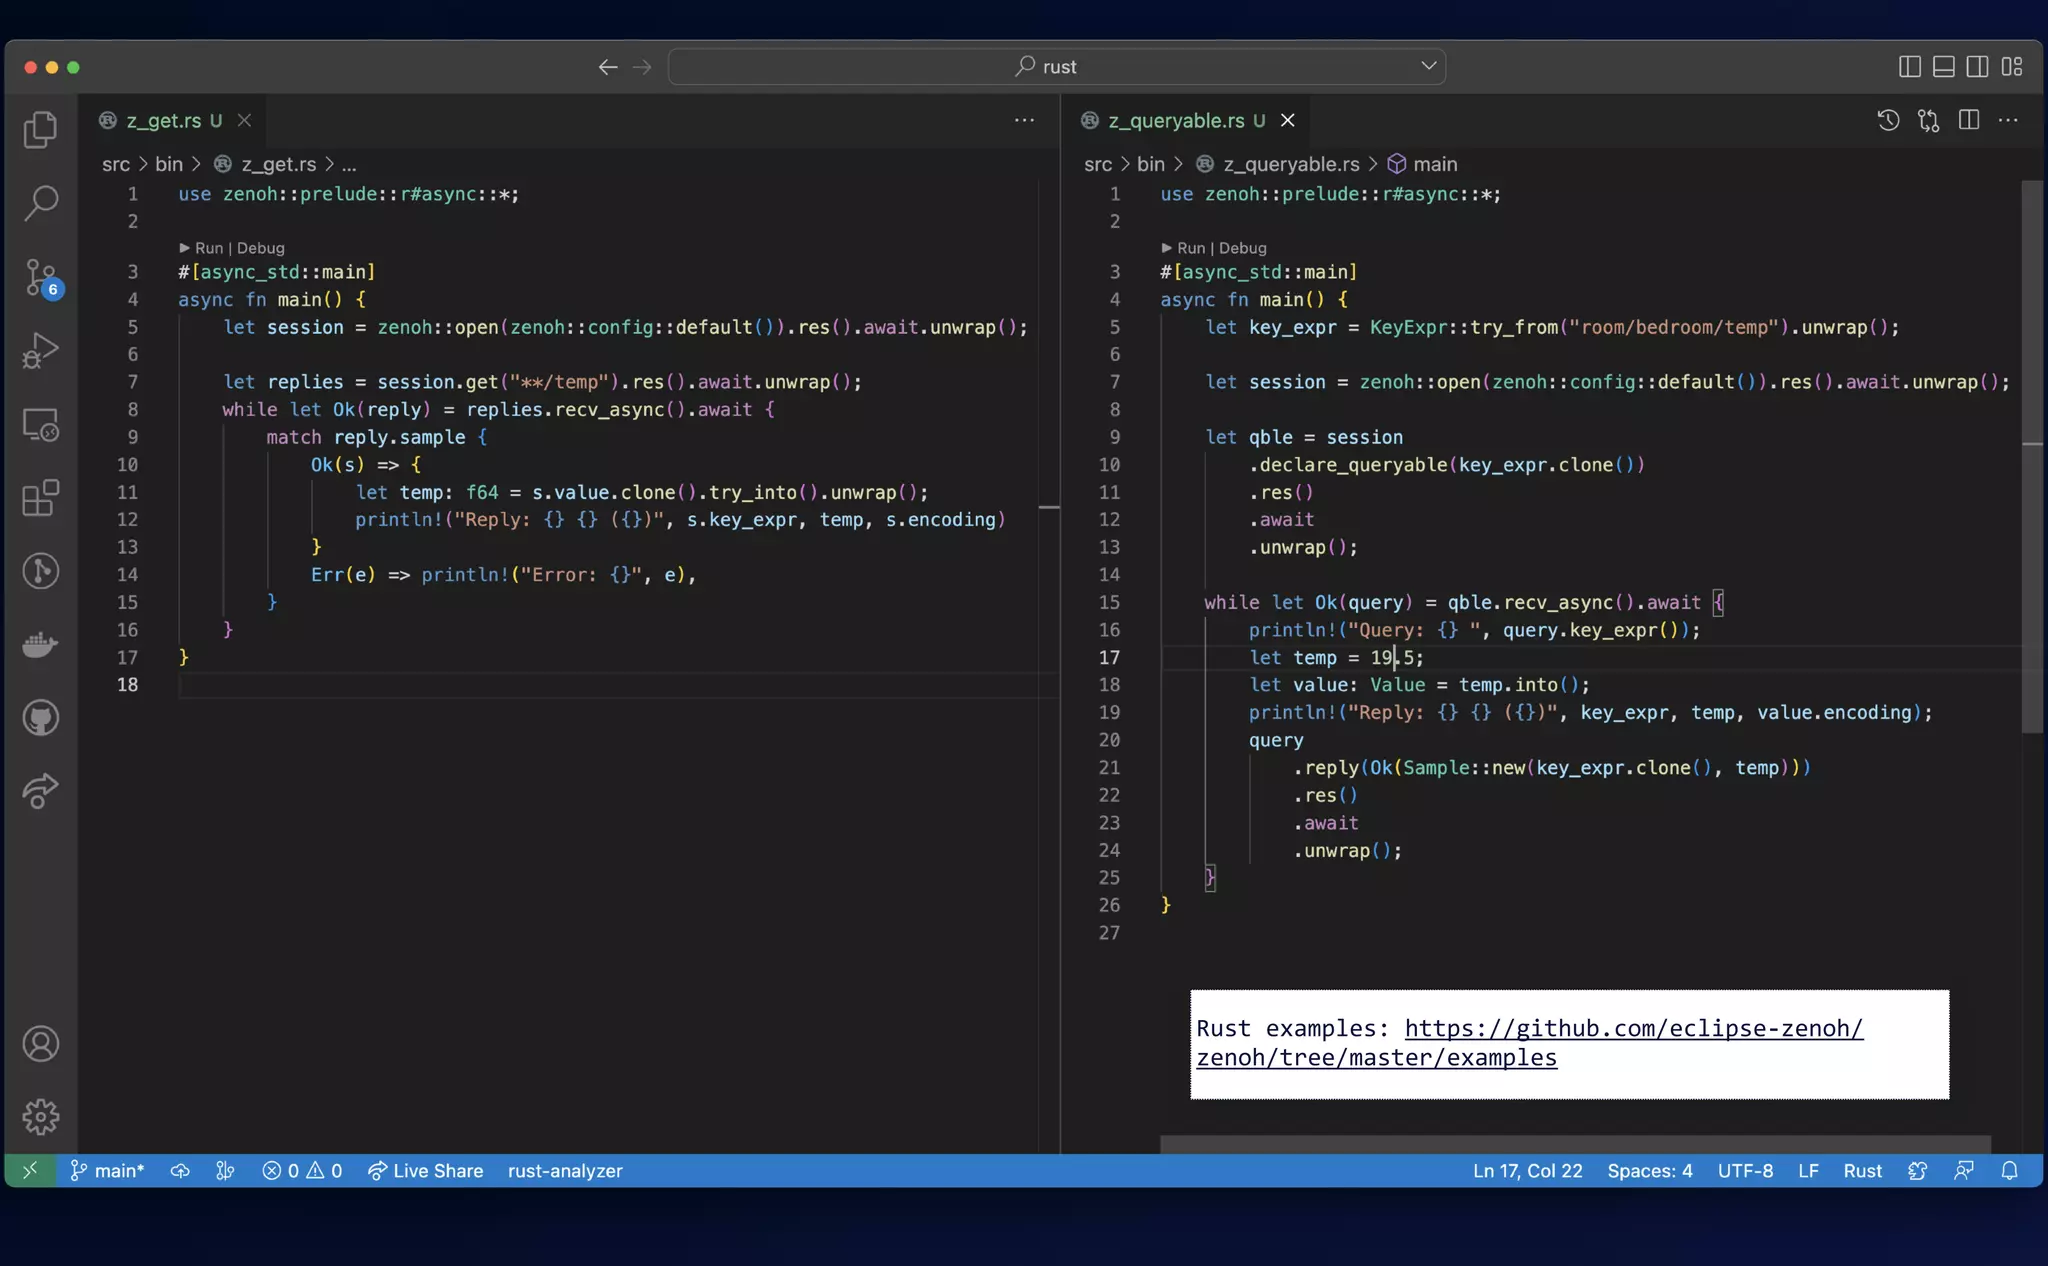The width and height of the screenshot is (2048, 1266).
Task: Start a Live Share session from status bar
Action: [425, 1171]
